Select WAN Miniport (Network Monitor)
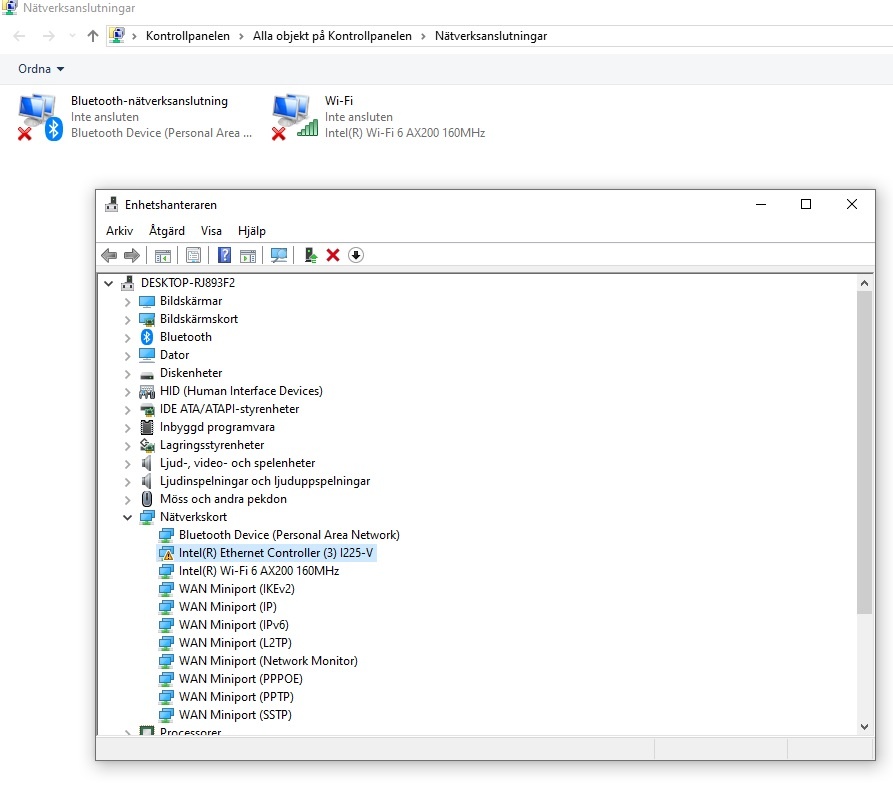 [268, 661]
